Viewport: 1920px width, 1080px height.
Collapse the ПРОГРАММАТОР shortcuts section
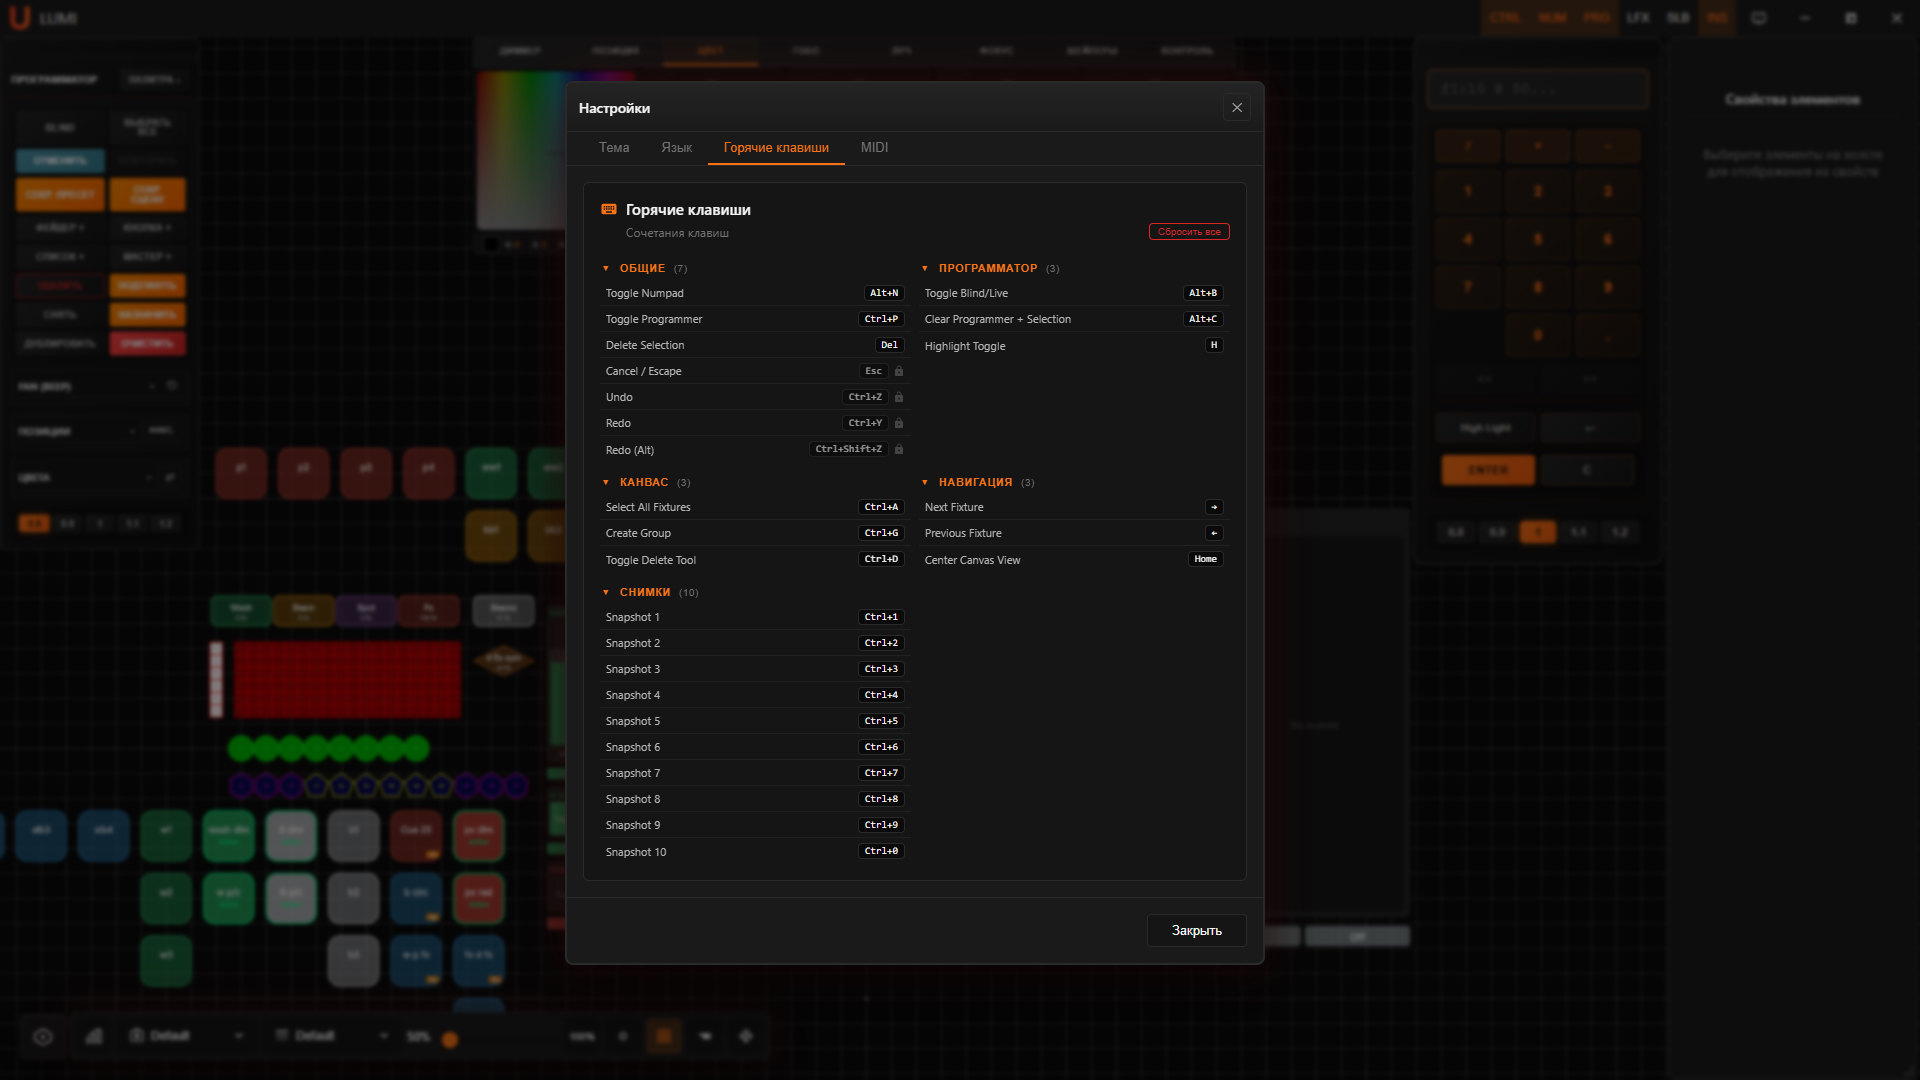tap(990, 268)
